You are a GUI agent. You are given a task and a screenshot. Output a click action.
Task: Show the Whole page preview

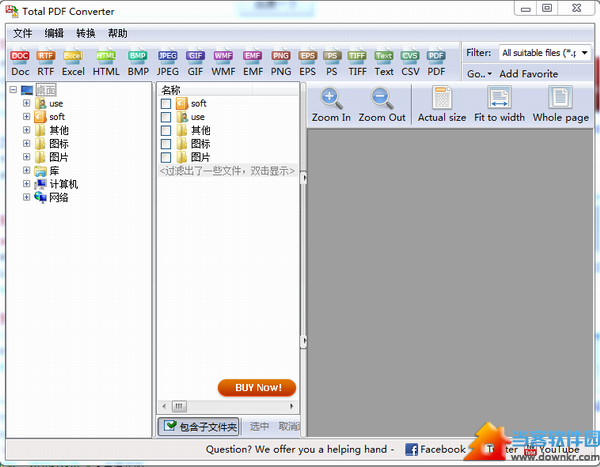pyautogui.click(x=561, y=105)
